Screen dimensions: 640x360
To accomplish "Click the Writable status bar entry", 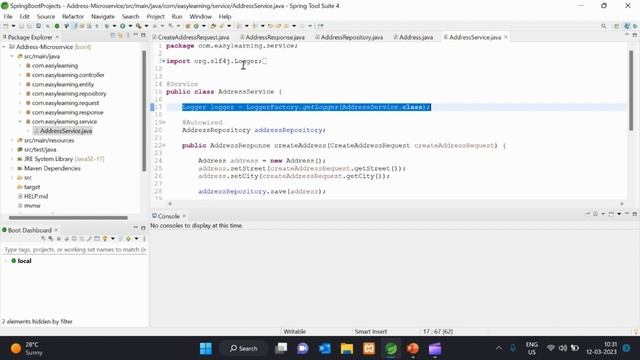I will click(294, 331).
